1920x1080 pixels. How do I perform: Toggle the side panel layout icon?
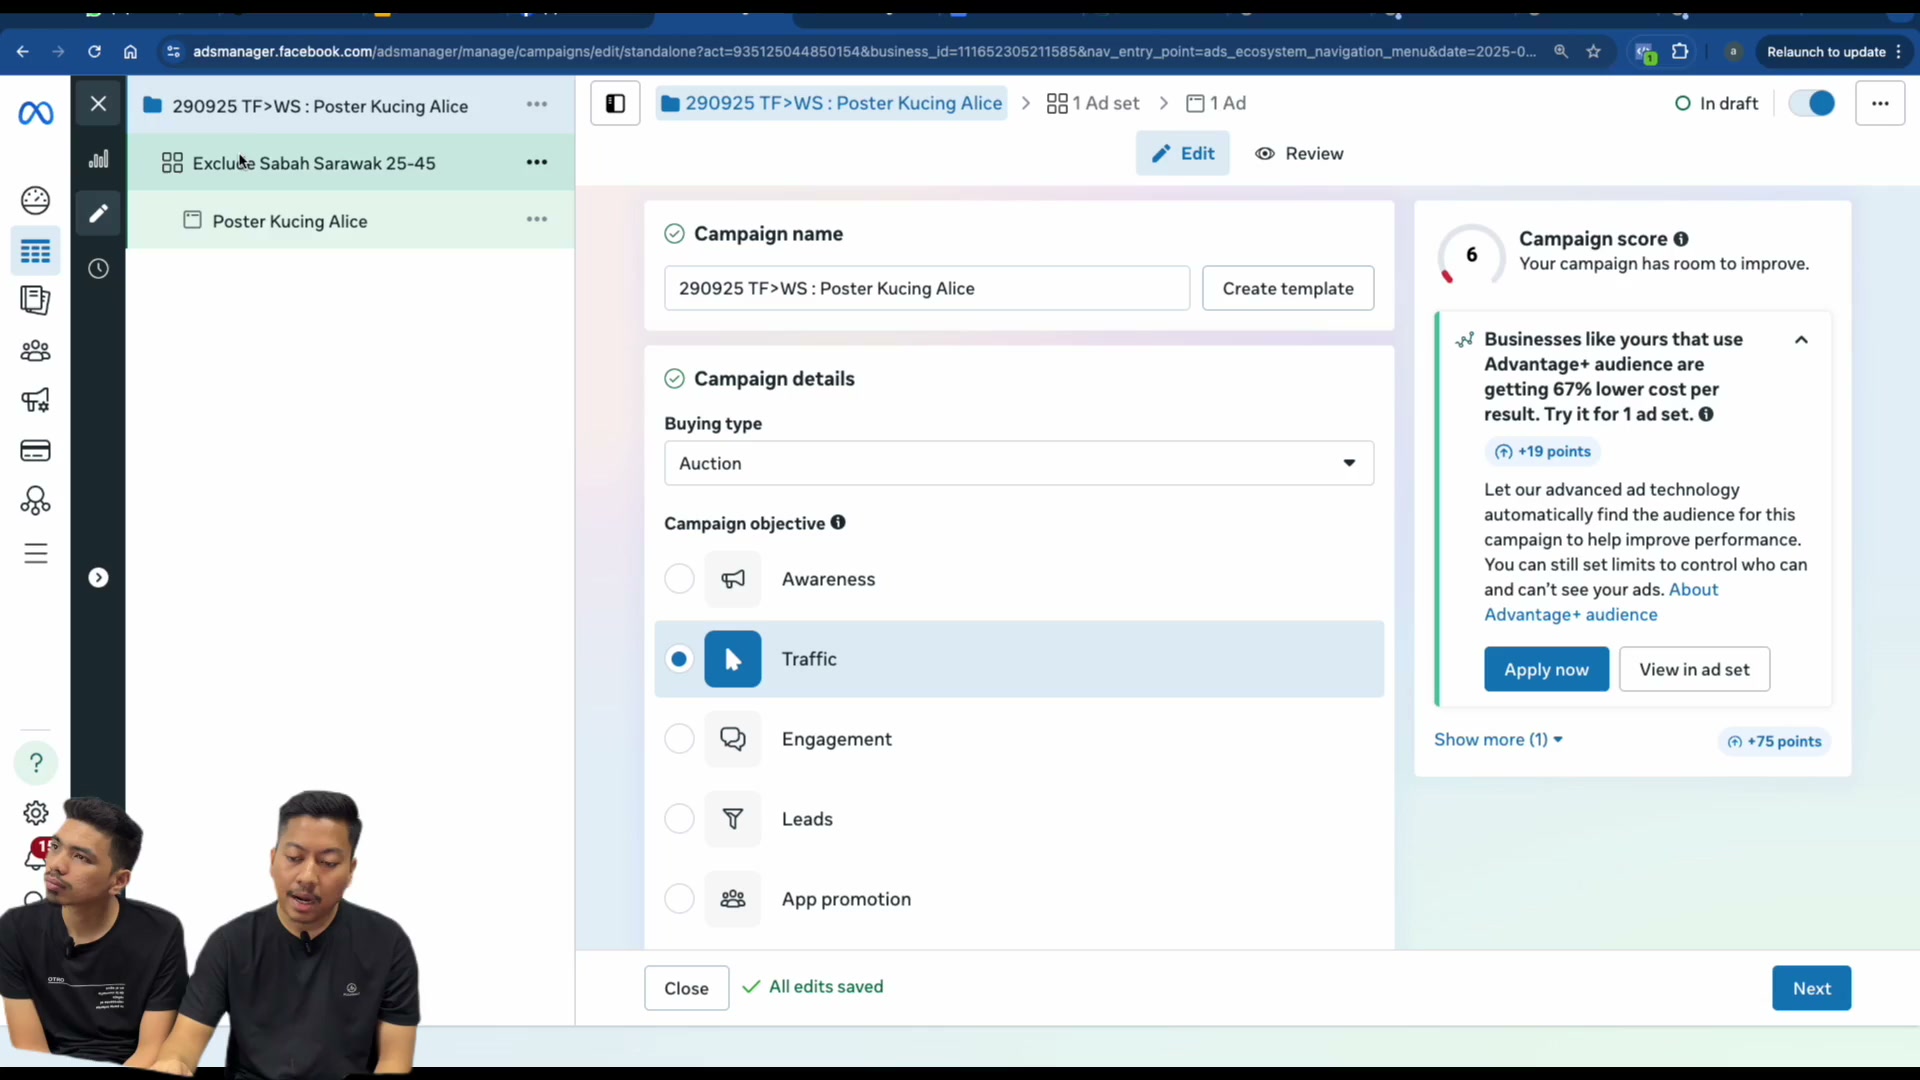pos(615,103)
